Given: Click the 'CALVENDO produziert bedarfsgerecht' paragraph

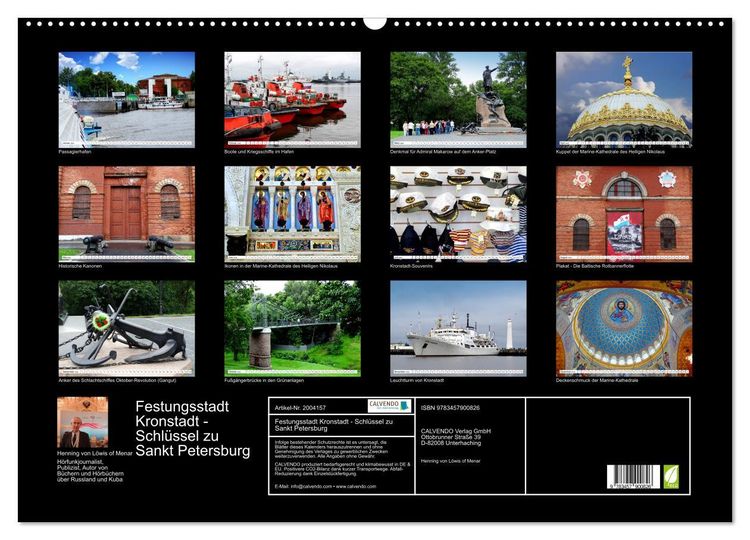Looking at the screenshot, I should 342,469.
